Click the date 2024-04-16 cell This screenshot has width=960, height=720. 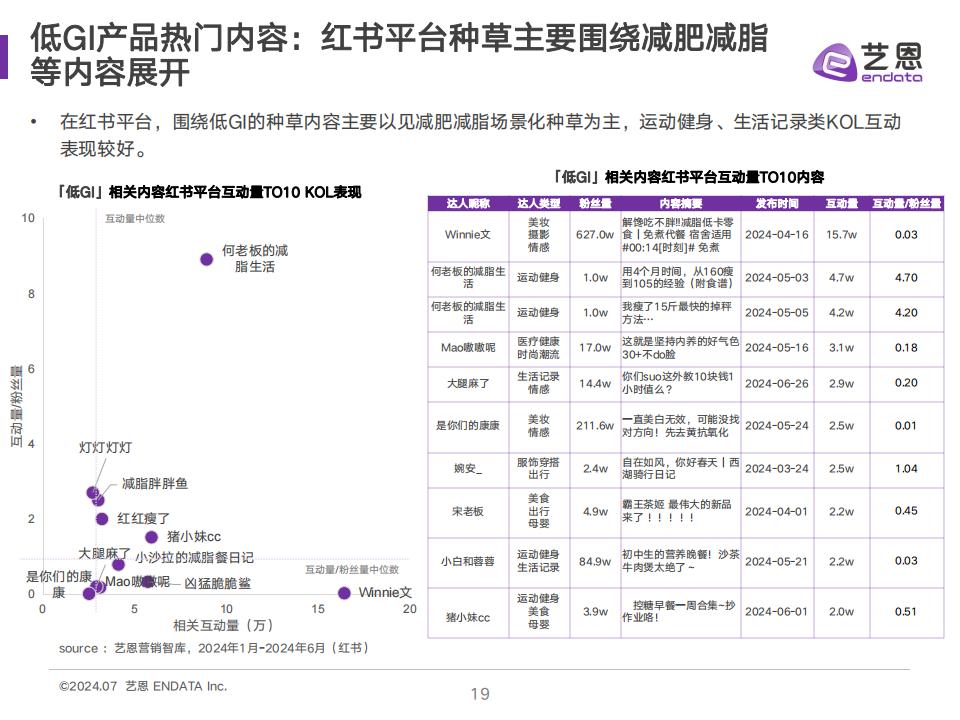pyautogui.click(x=776, y=234)
